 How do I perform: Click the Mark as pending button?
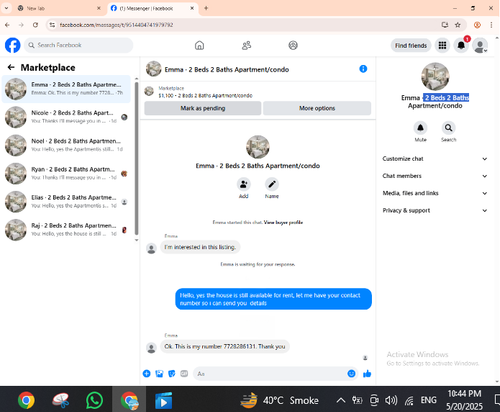[203, 108]
